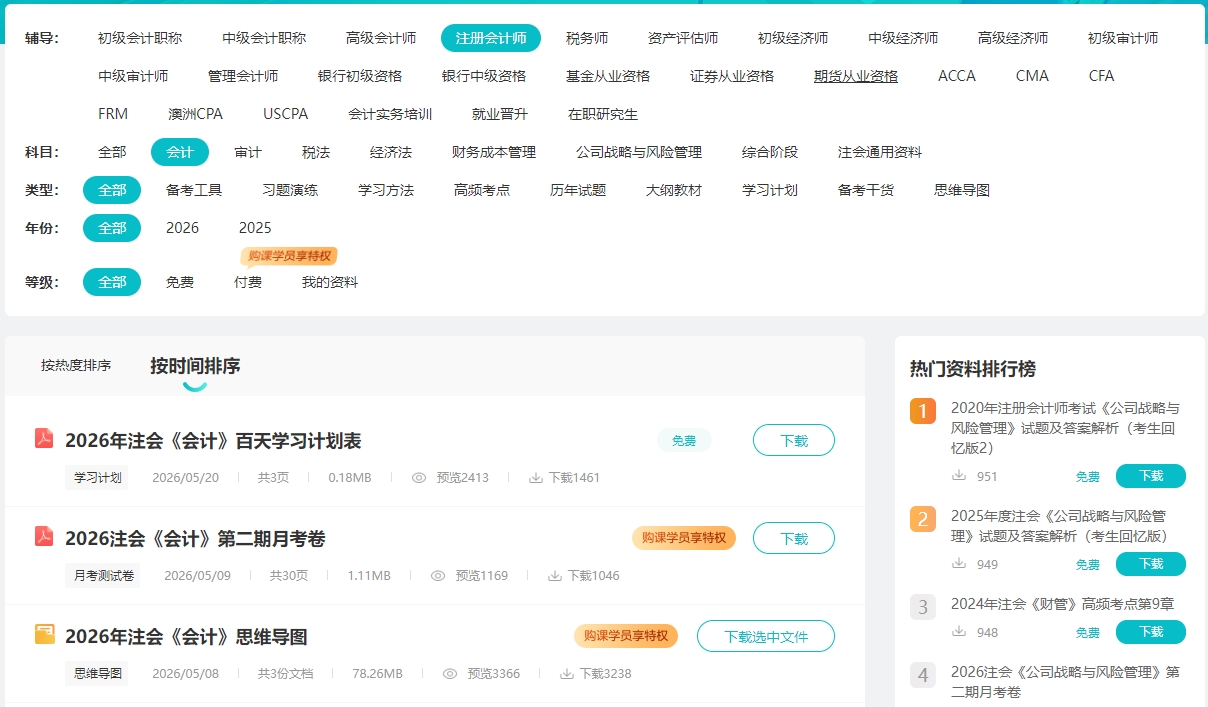This screenshot has width=1208, height=707.
Task: Select 高级会计师 category
Action: 381,38
